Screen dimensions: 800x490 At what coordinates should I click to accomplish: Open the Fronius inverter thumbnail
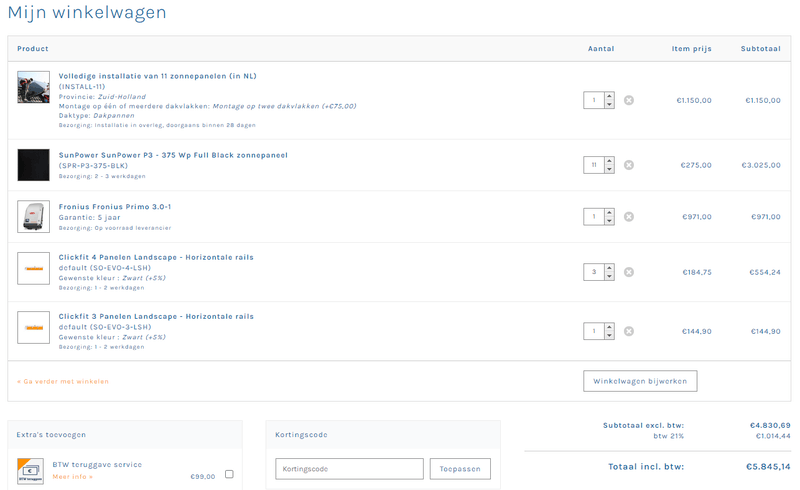click(x=34, y=216)
